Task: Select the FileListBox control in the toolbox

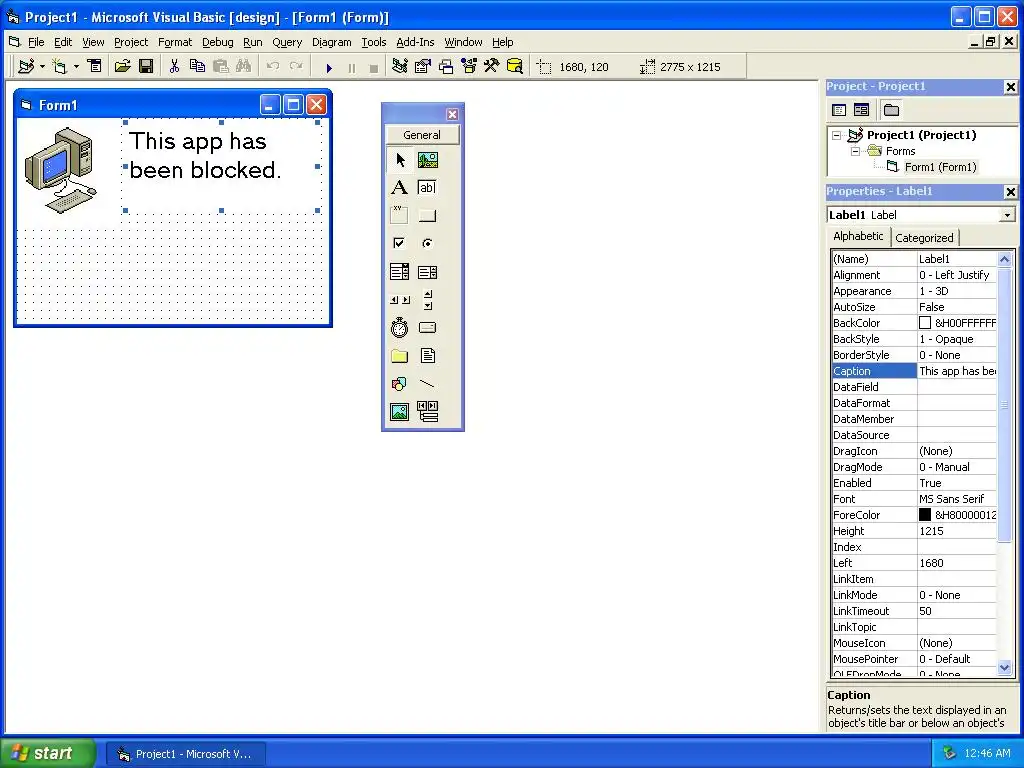Action: [x=428, y=356]
